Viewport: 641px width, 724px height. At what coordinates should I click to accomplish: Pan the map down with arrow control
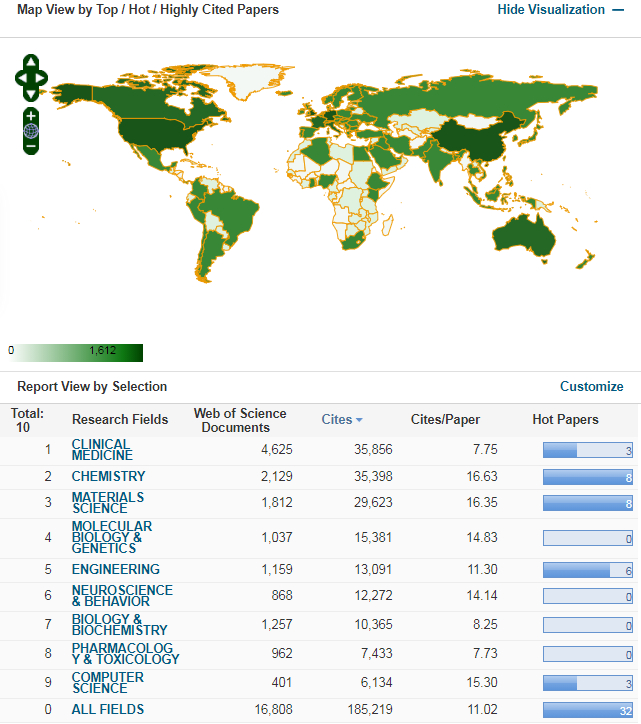coord(30,94)
